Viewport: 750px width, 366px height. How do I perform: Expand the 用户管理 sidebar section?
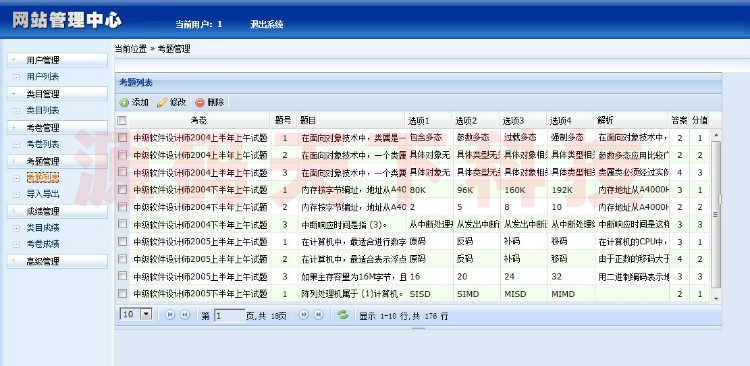point(57,60)
